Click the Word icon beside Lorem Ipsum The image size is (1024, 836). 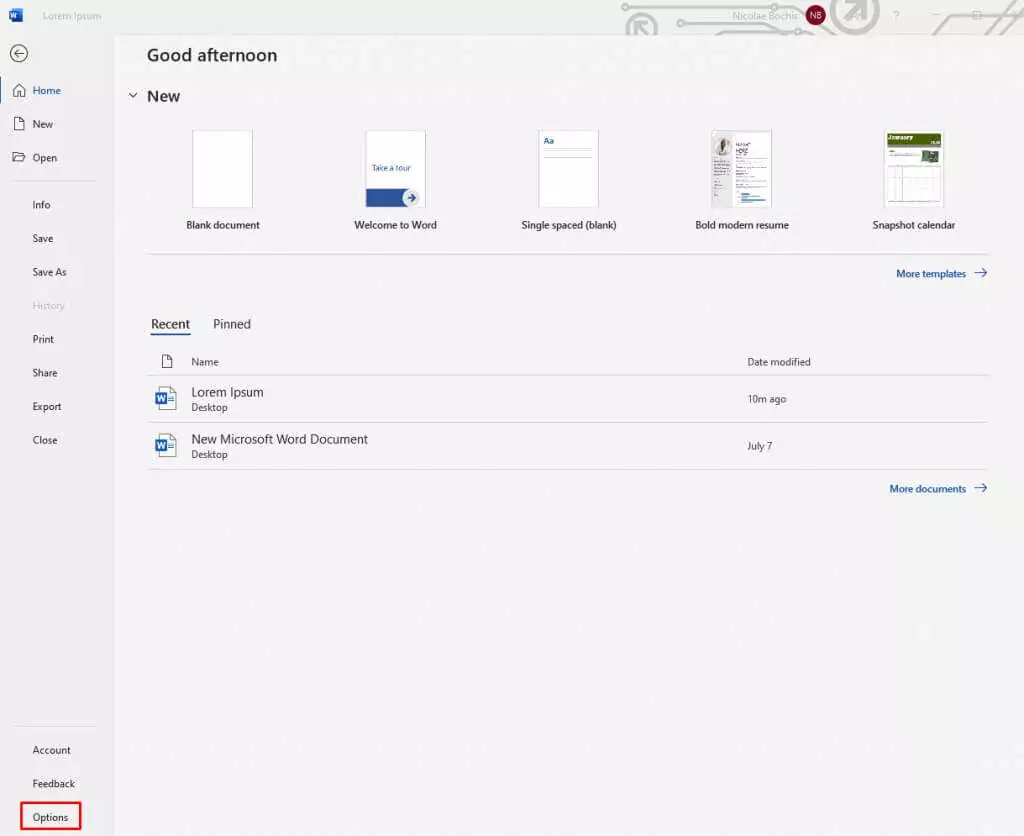coord(166,398)
